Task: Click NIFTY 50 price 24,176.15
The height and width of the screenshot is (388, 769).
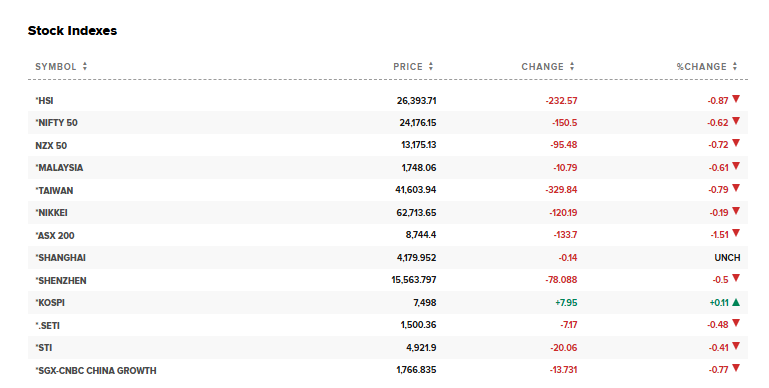Action: point(418,123)
